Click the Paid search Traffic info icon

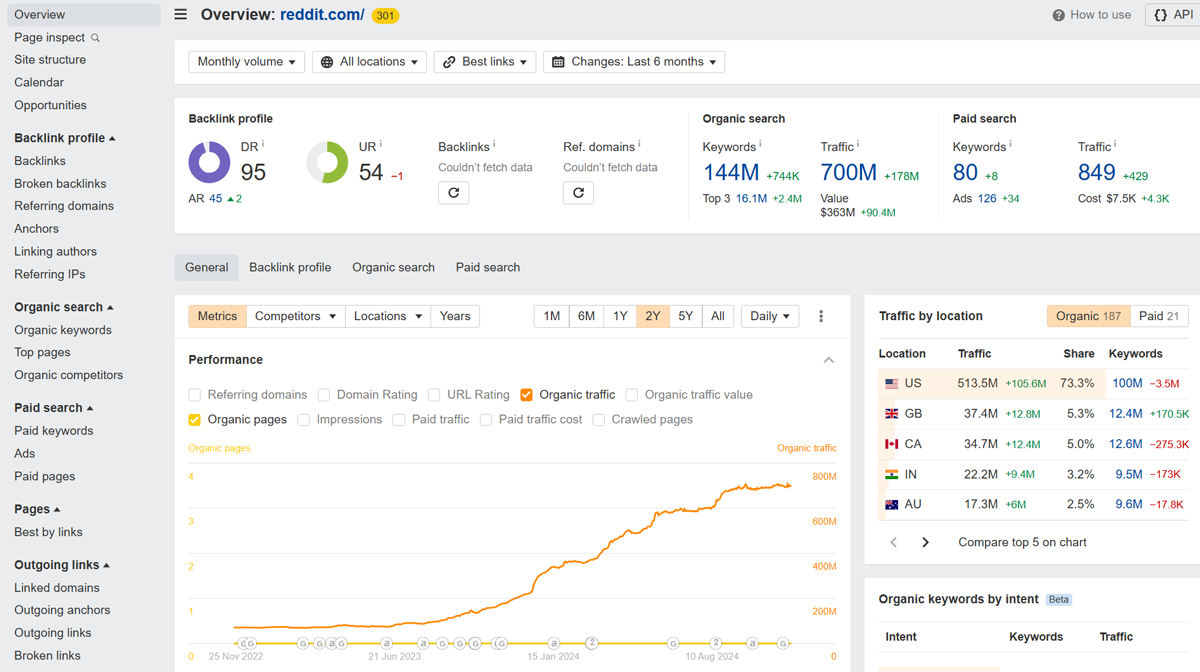point(1116,144)
